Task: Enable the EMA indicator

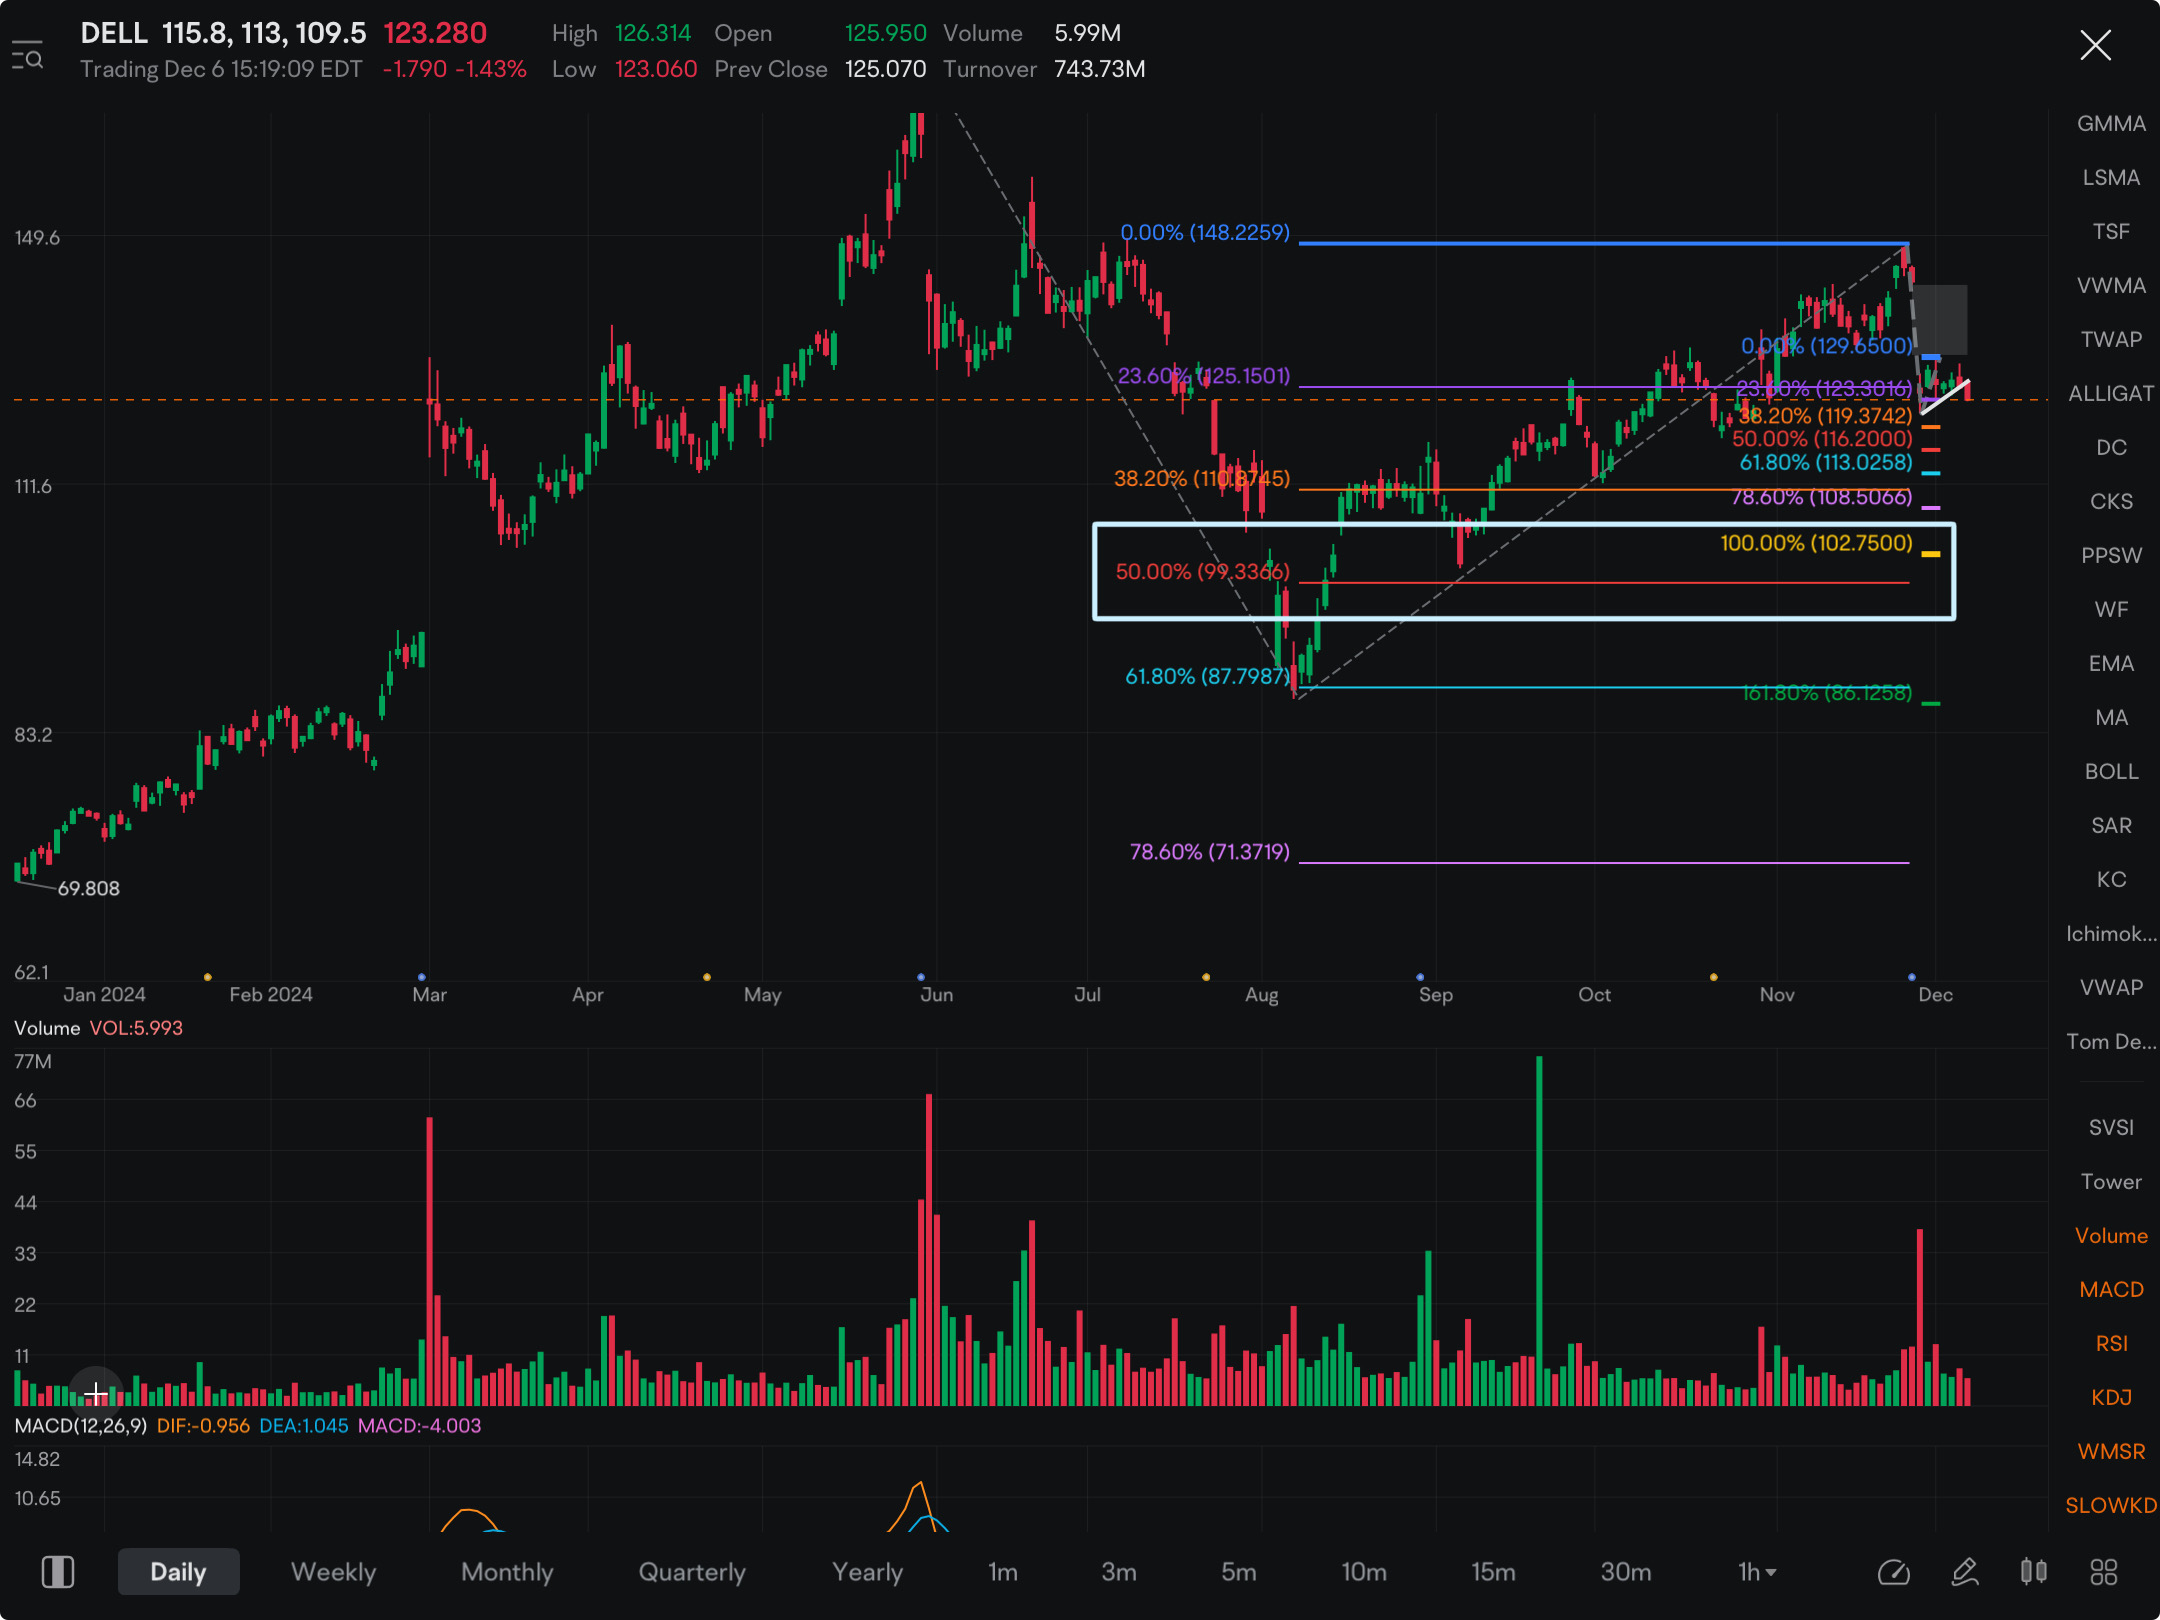Action: pyautogui.click(x=2111, y=664)
